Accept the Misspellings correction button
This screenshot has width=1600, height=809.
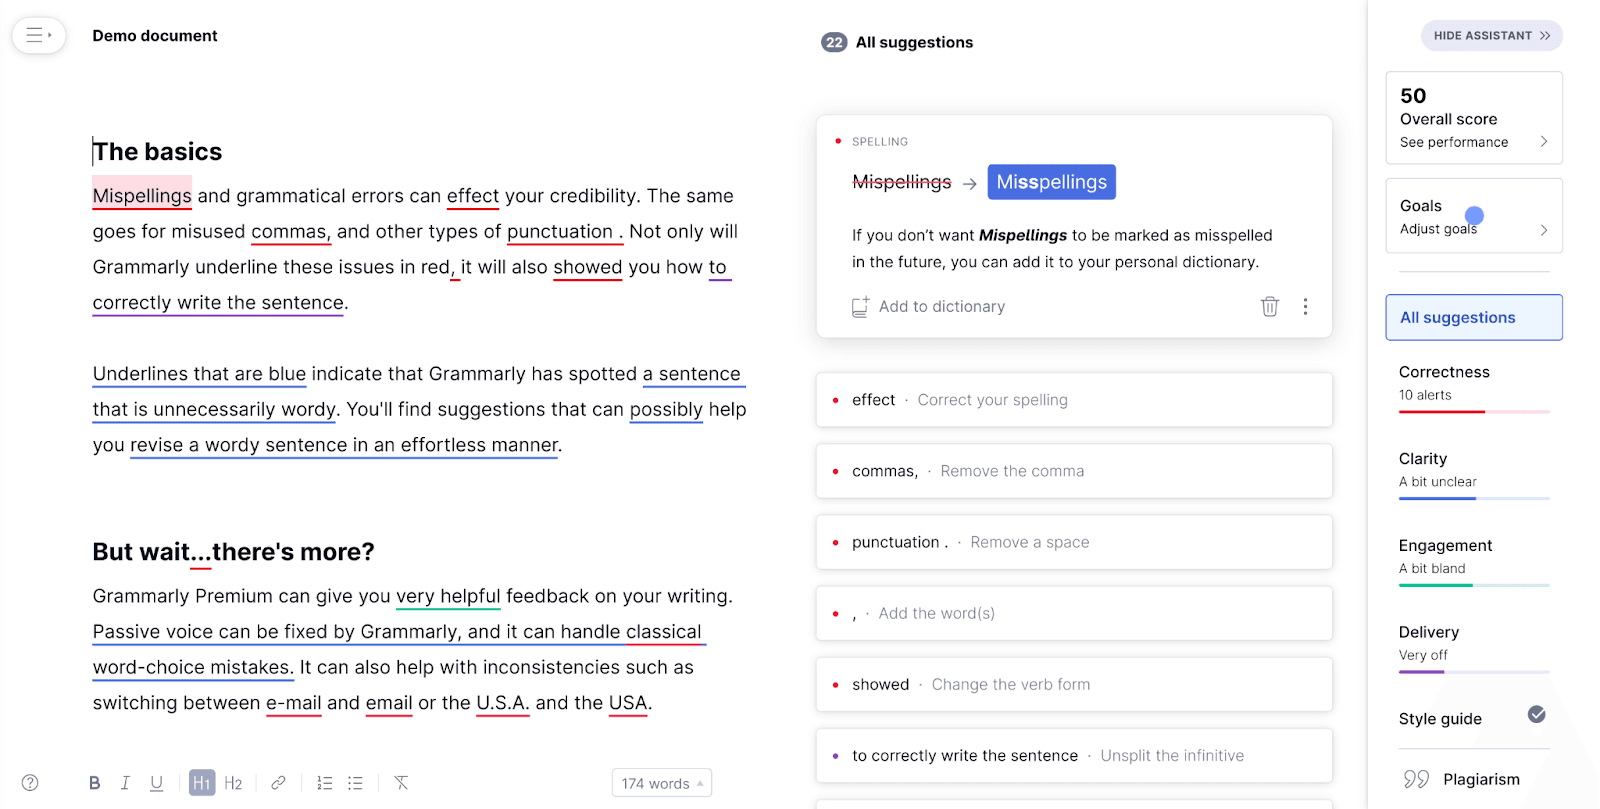pos(1050,182)
